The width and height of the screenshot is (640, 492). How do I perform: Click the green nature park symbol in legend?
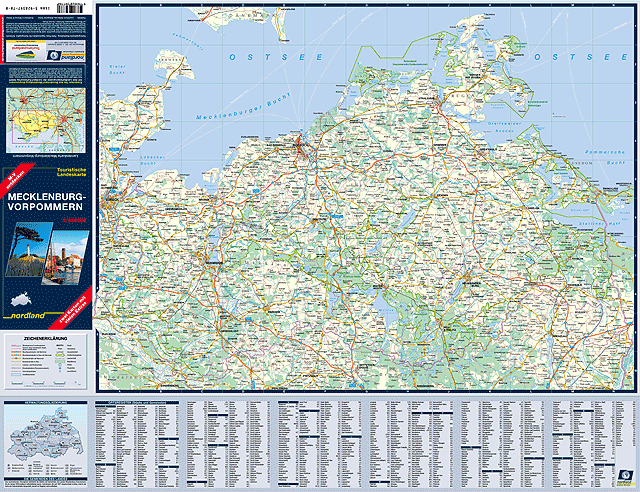click(x=61, y=355)
